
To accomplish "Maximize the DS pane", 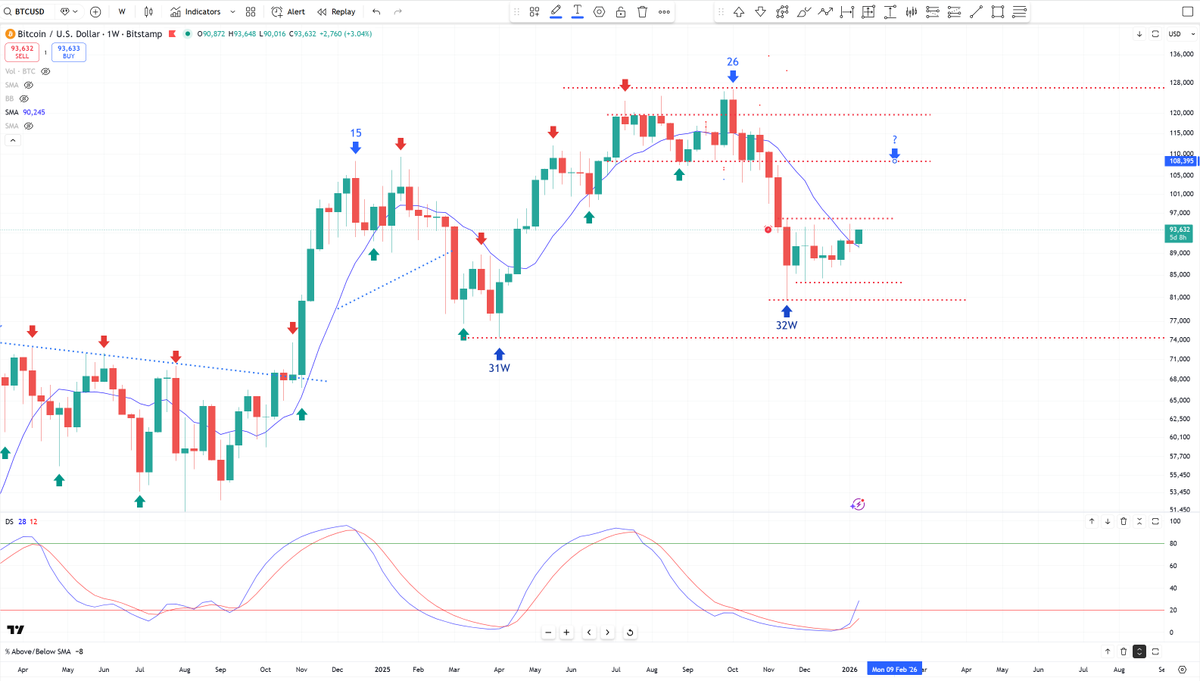I will (1155, 521).
